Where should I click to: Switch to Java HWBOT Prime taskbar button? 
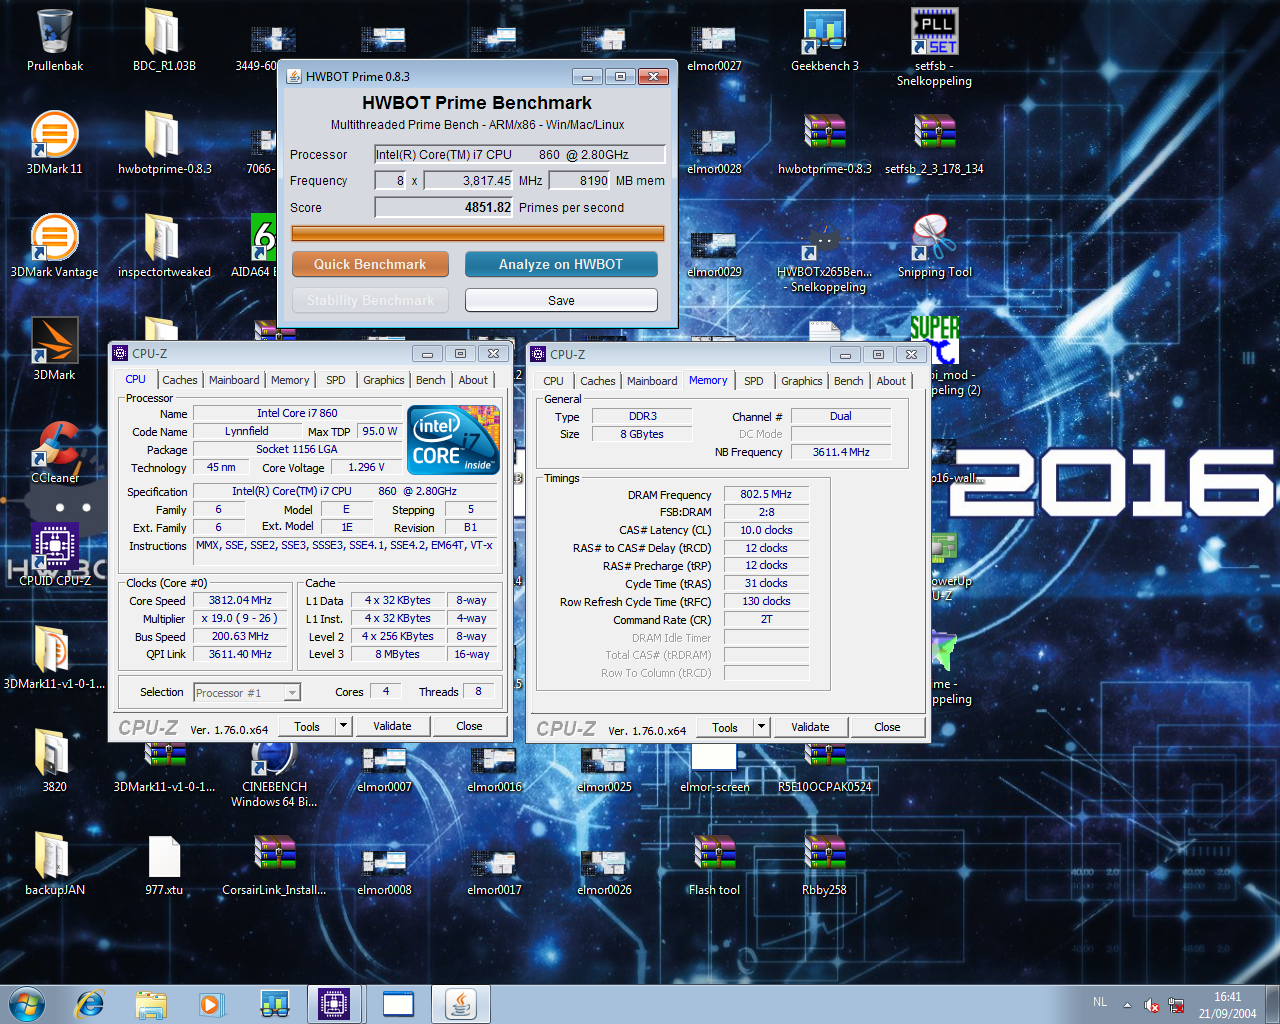pyautogui.click(x=460, y=1003)
